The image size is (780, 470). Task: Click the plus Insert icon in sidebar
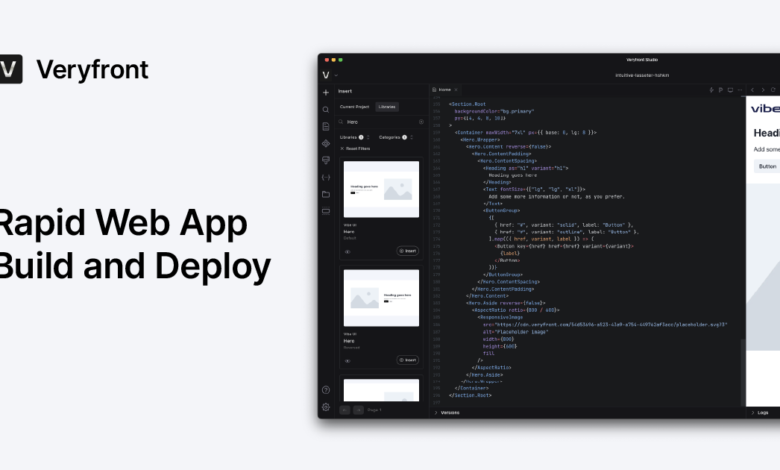[326, 92]
